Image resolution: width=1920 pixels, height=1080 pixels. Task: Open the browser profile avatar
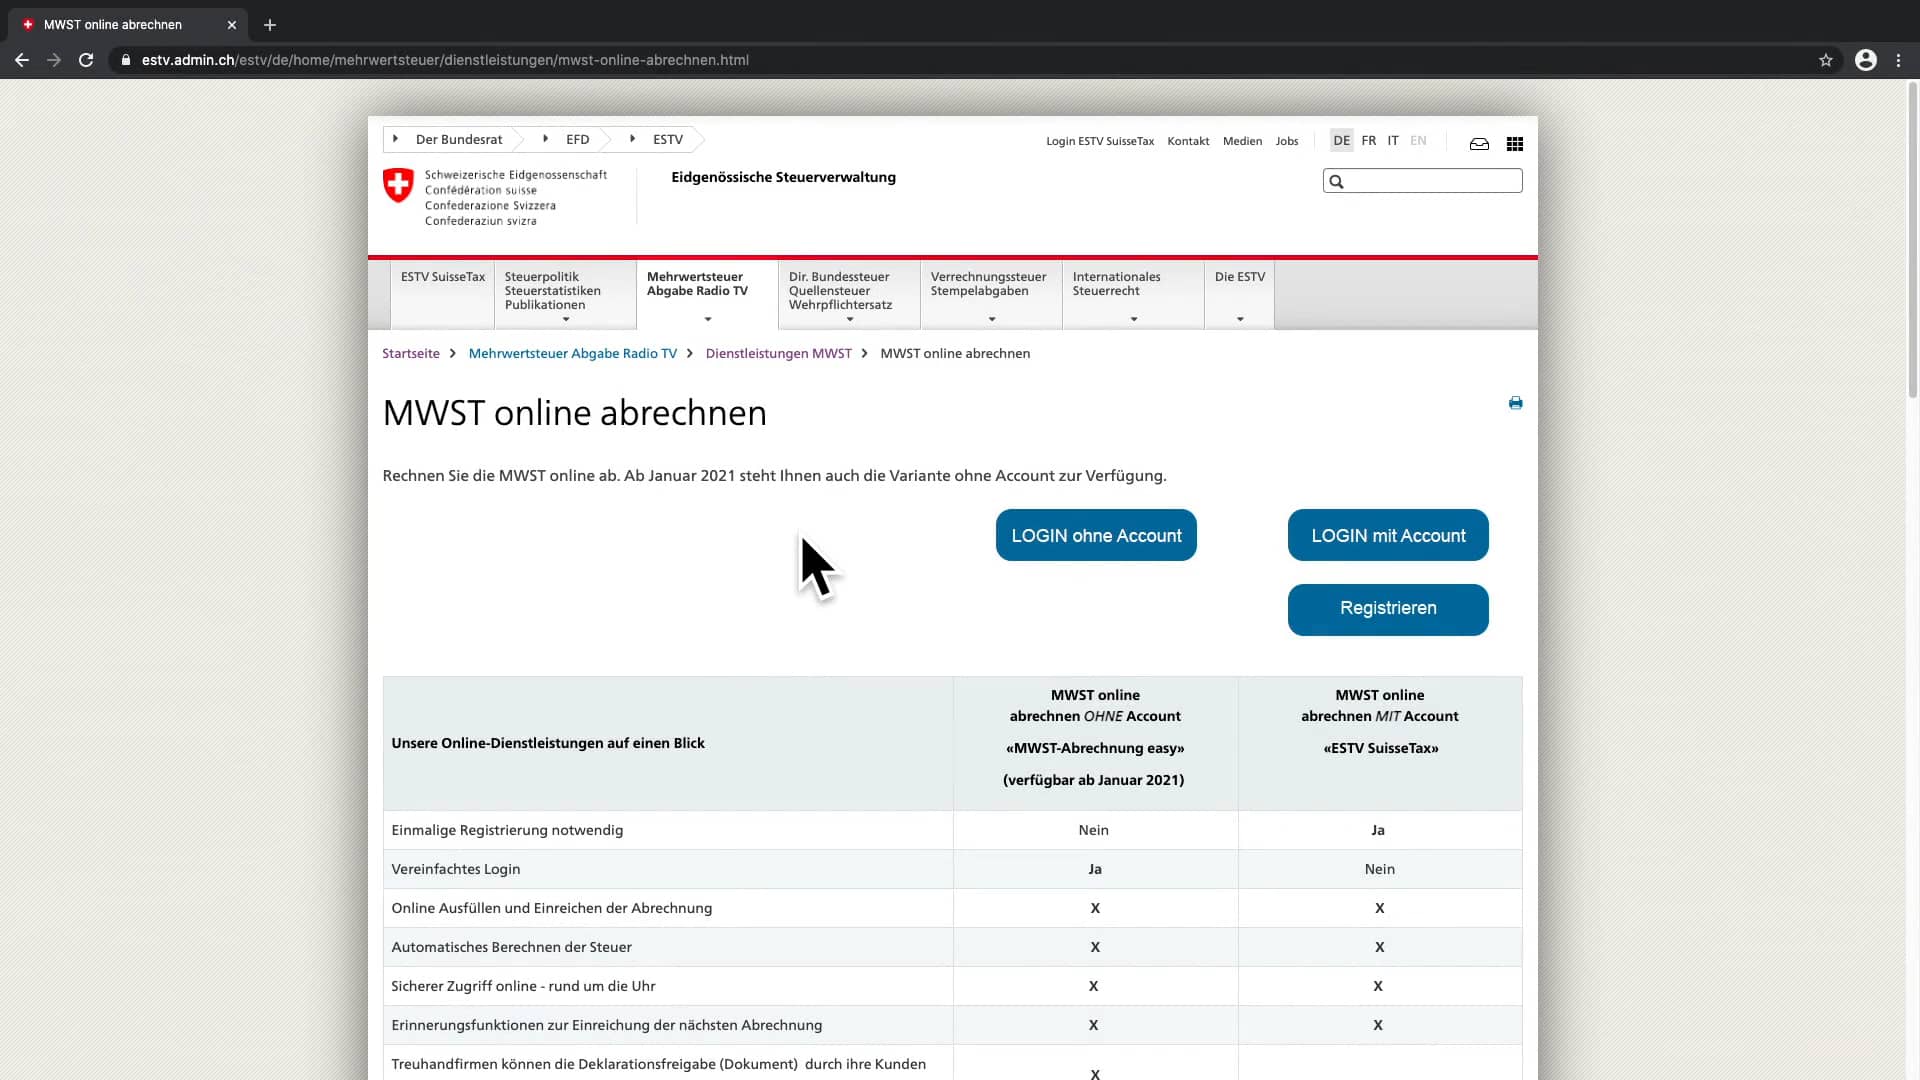point(1866,60)
